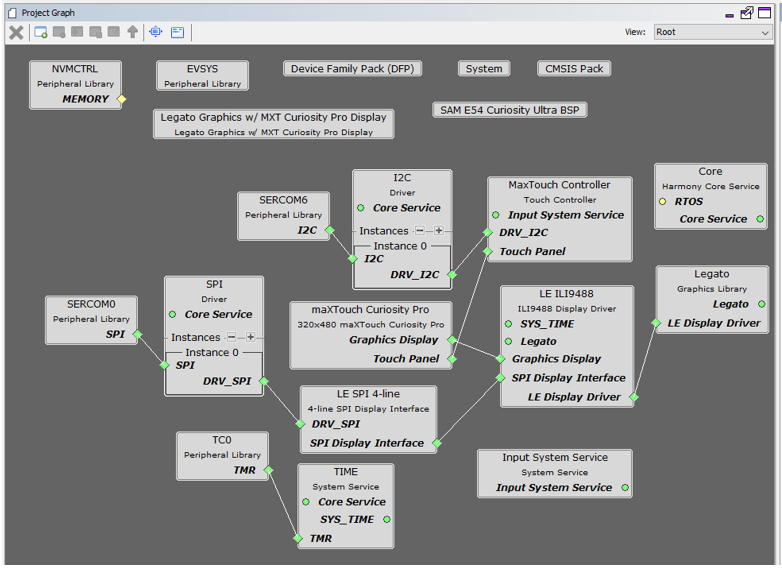This screenshot has height=568, width=782.
Task: Click I2C Instance 0 I2C input diamond
Action: click(353, 258)
